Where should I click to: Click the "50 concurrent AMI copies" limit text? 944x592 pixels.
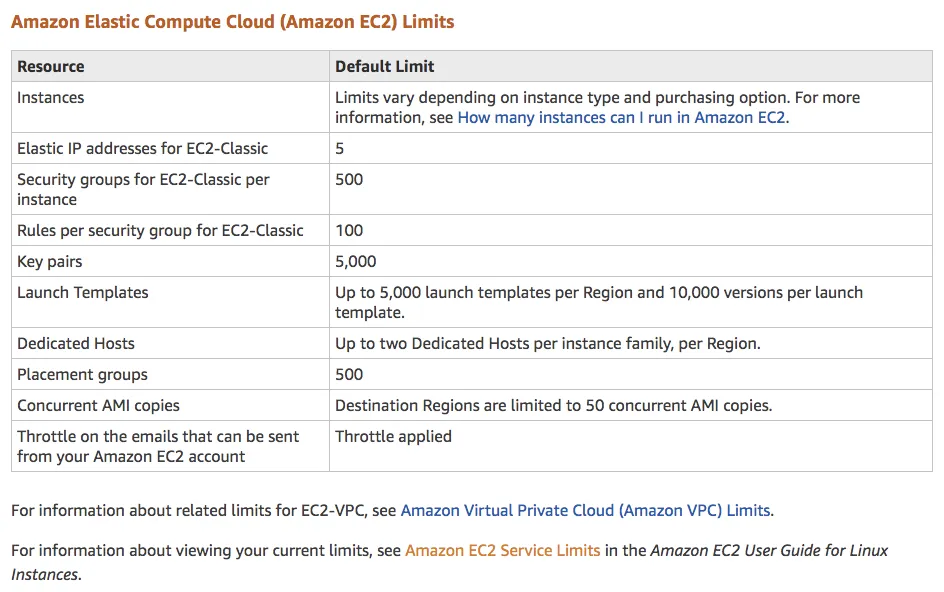[x=553, y=405]
